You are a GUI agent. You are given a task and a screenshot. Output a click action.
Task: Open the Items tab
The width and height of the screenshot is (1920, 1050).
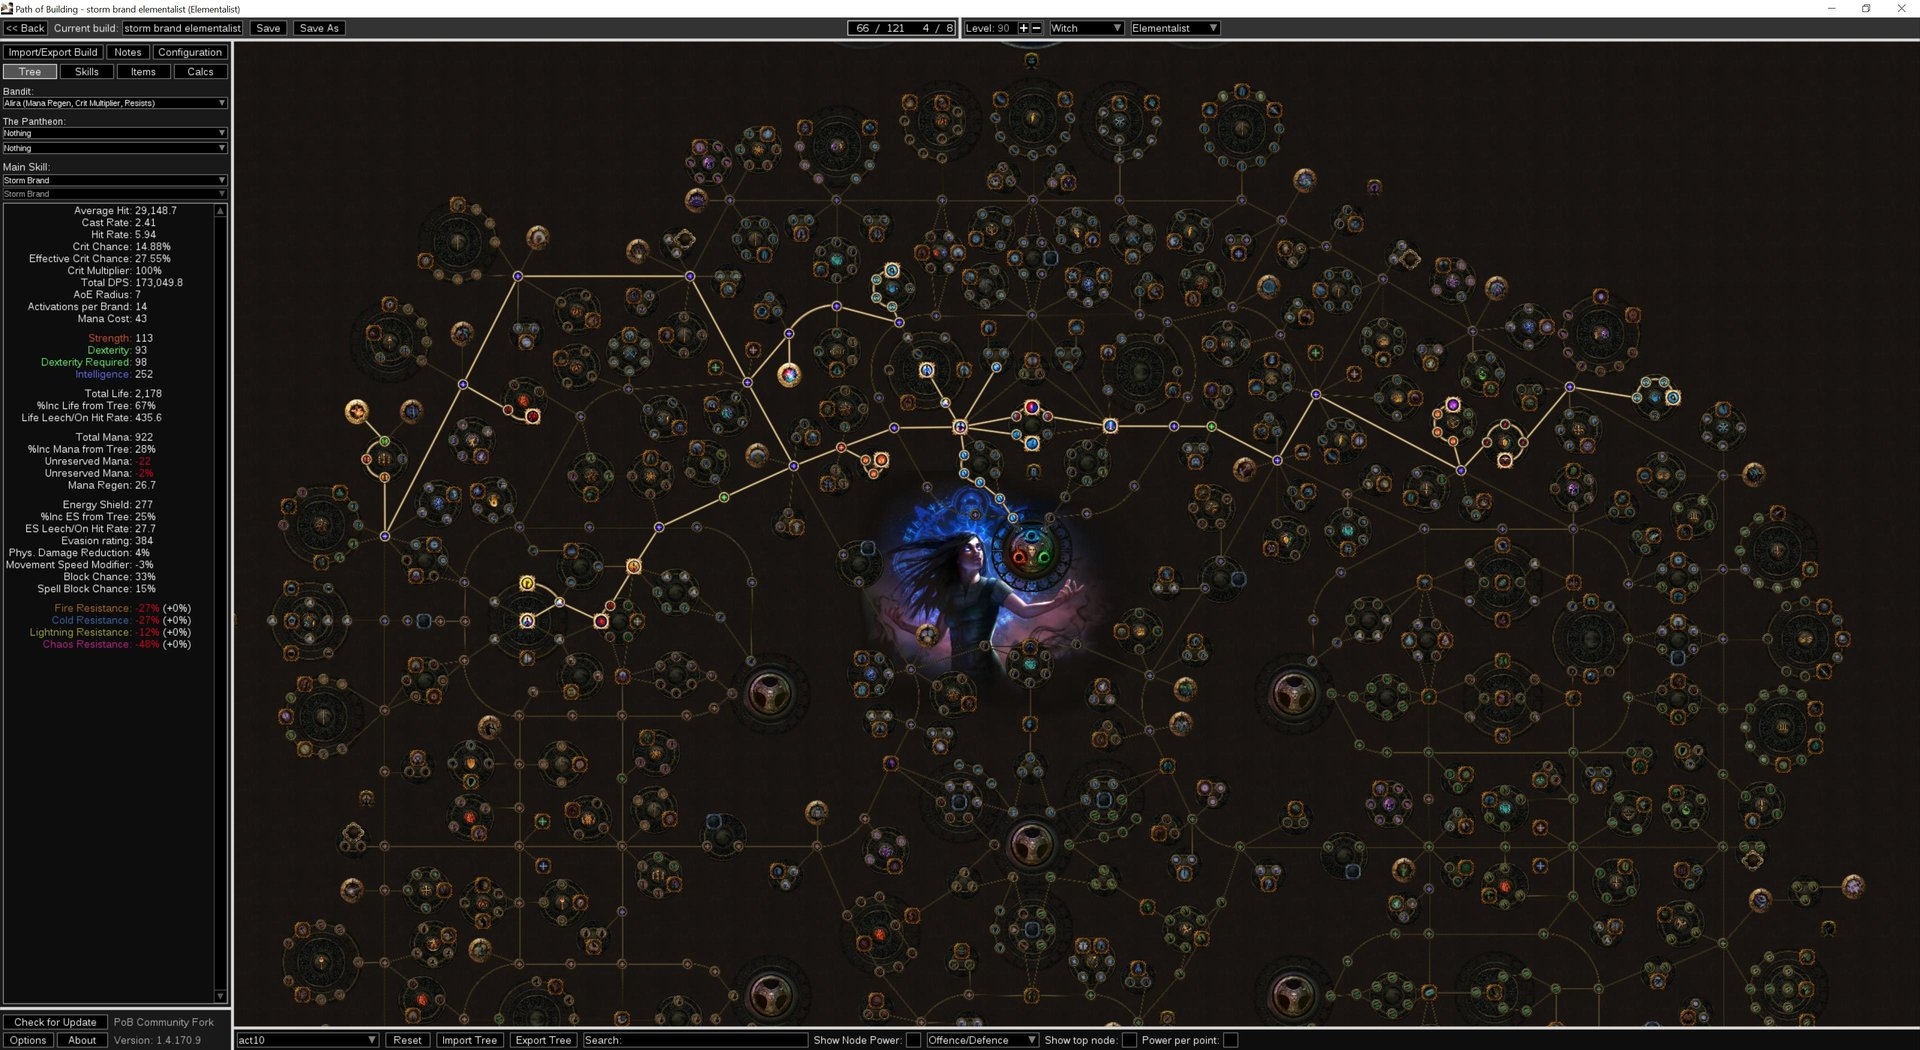[x=143, y=72]
